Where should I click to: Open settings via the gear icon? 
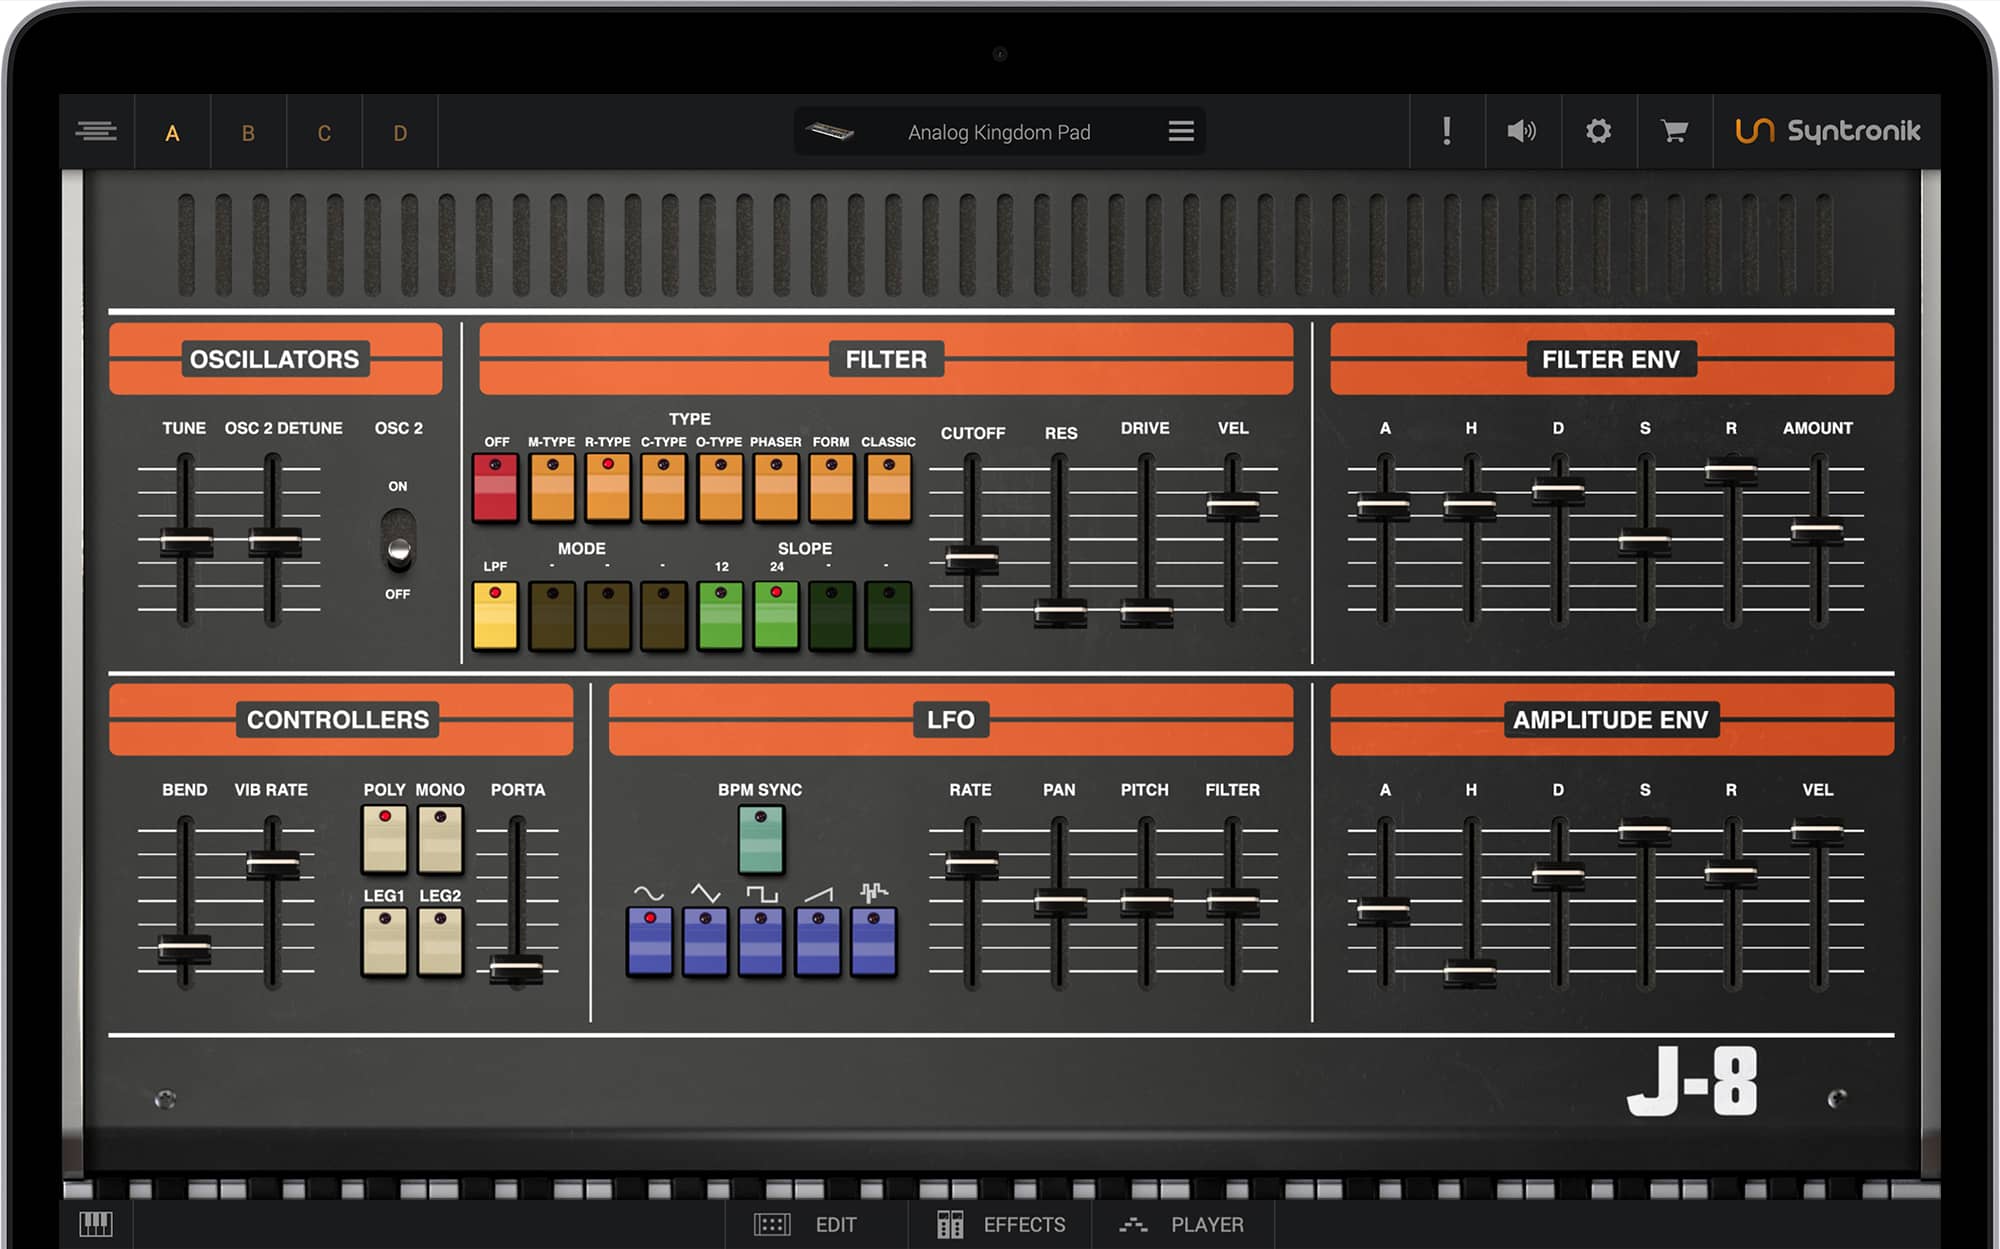[1598, 131]
